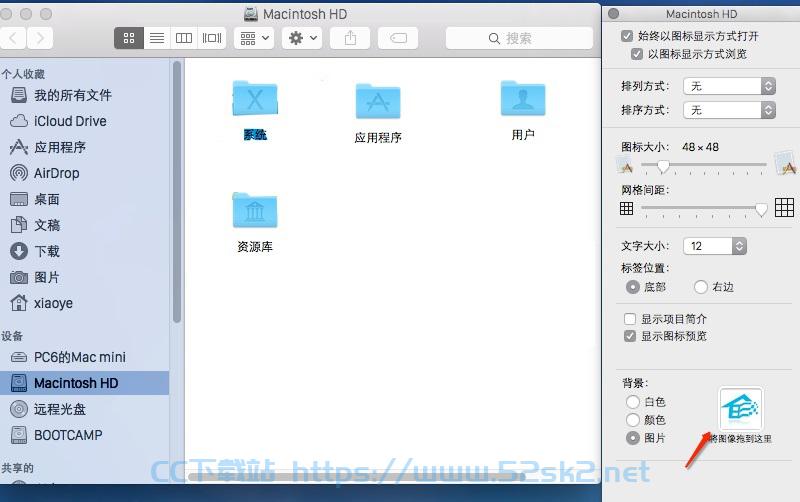Toggle 始终以图标显示方式打开 checkbox

tap(627, 36)
